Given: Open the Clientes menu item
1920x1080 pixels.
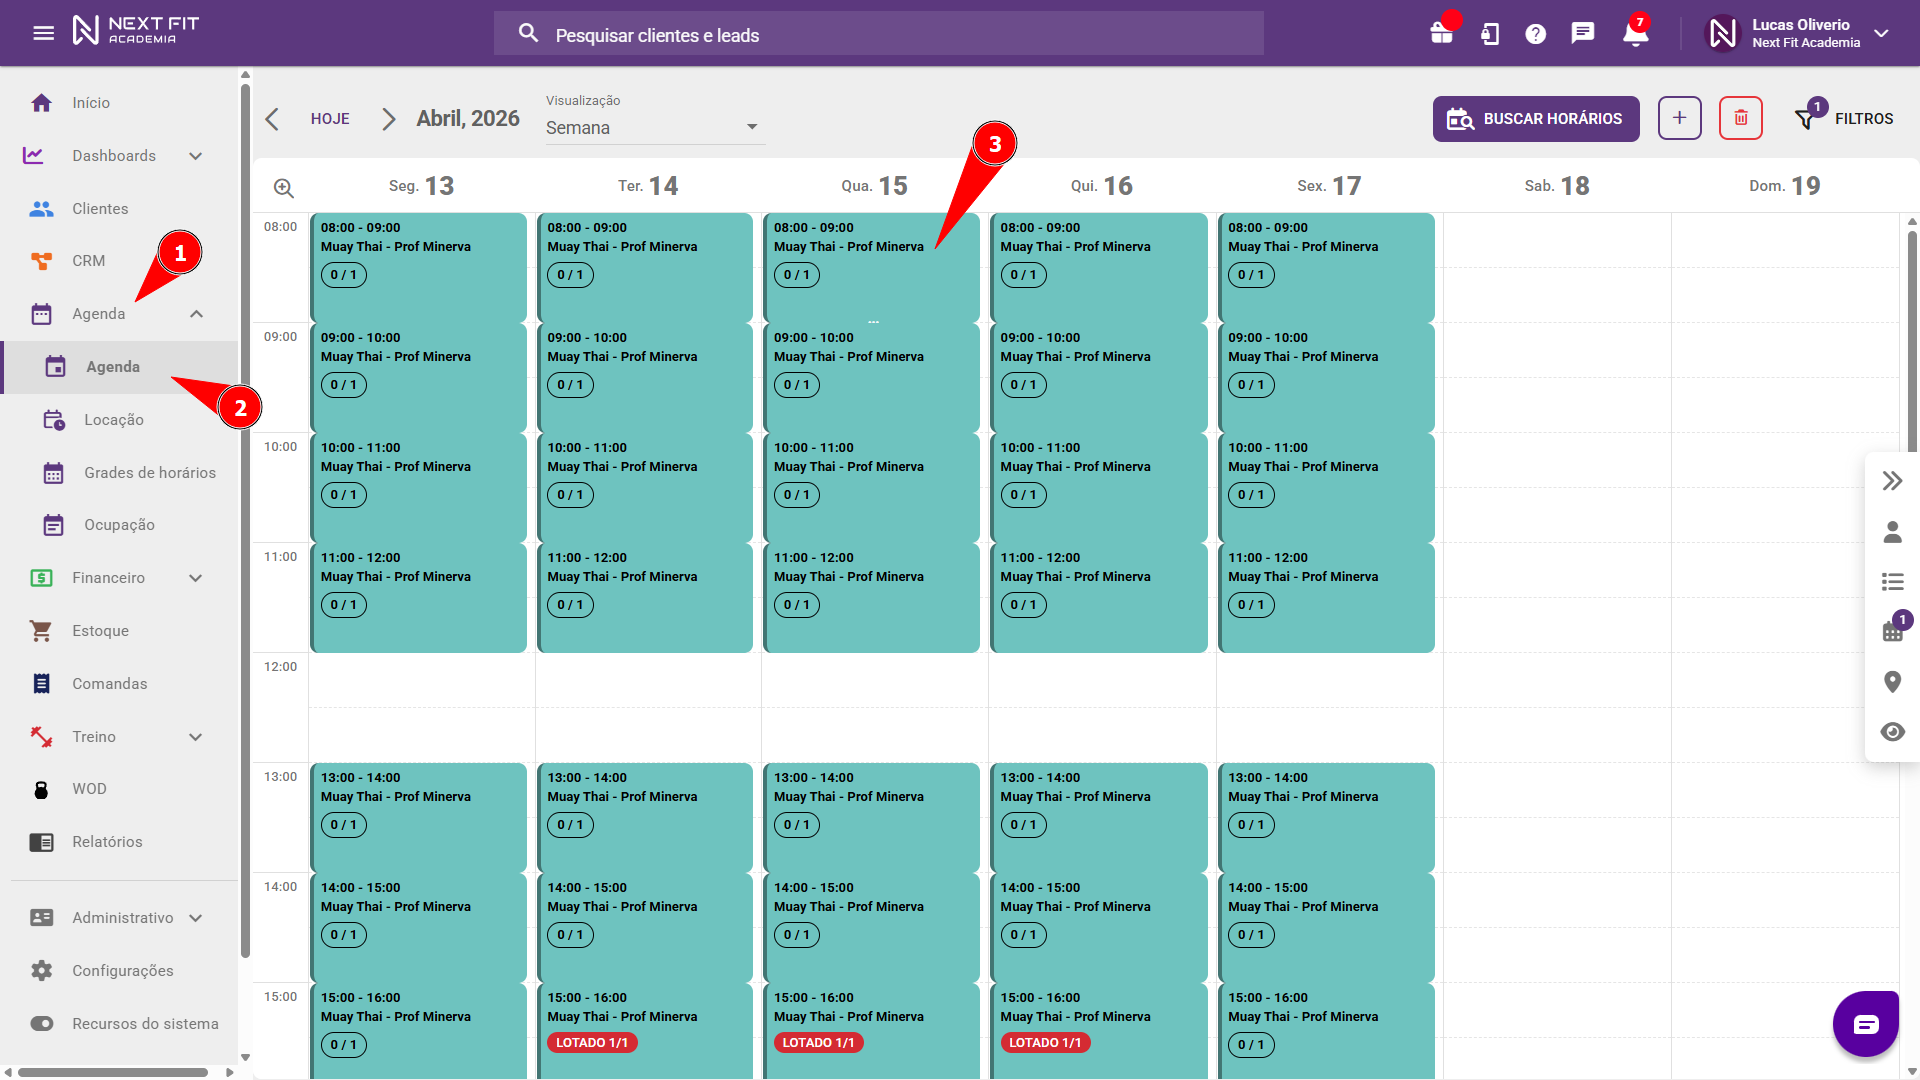Looking at the screenshot, I should tap(100, 208).
